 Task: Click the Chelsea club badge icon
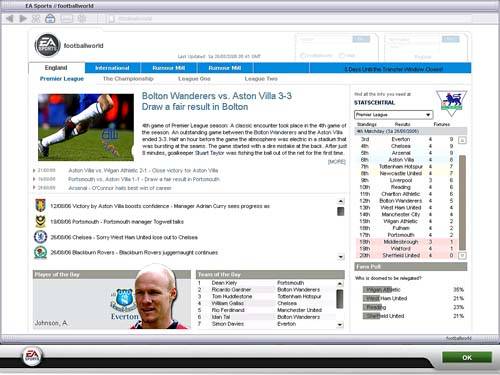point(40,237)
